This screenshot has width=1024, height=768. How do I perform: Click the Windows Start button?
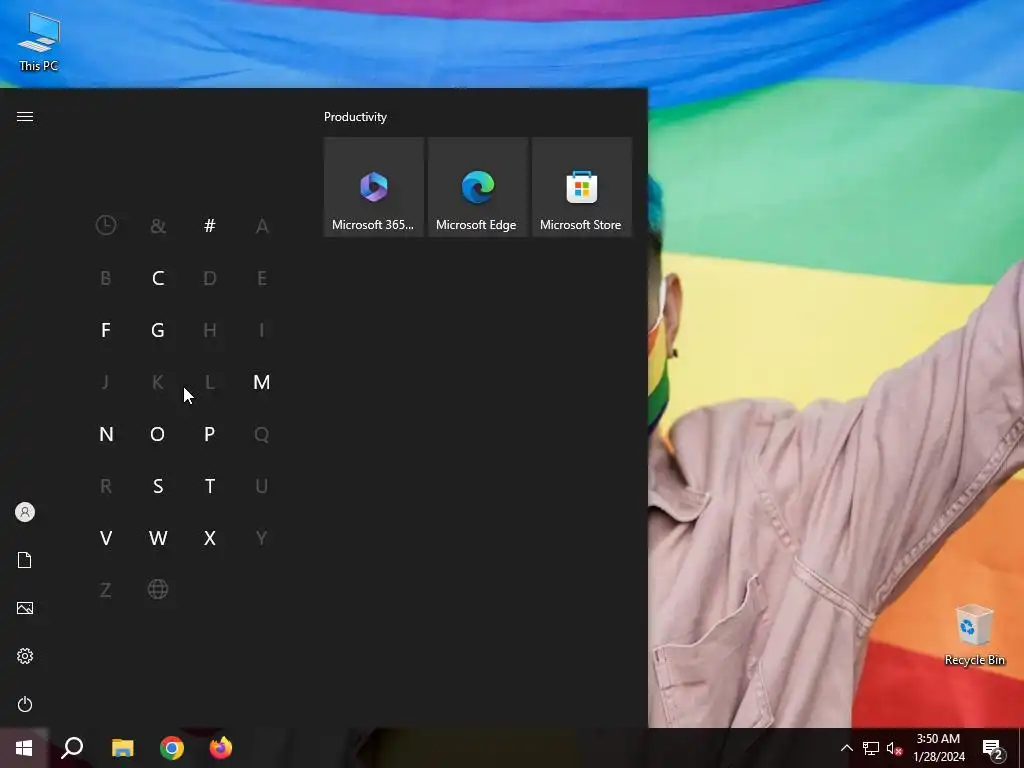coord(24,748)
